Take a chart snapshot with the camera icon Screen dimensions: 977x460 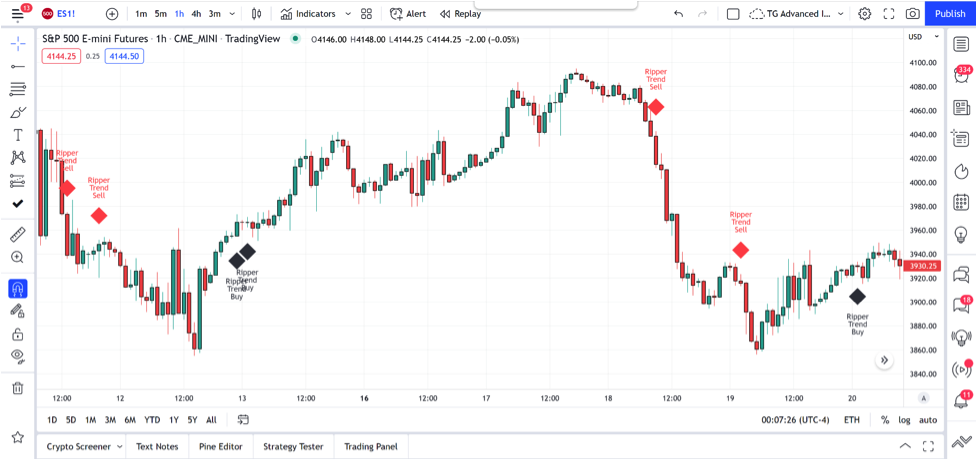(x=912, y=14)
